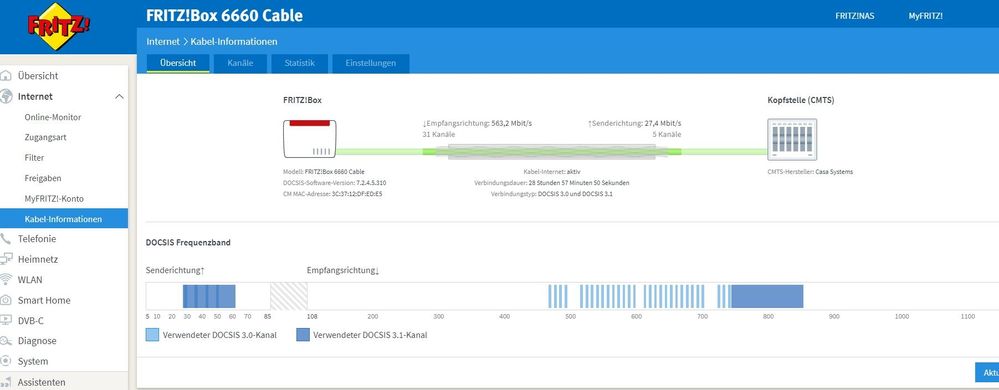Click the CM MAC-Adresse text
Viewport: 999px width, 390px height.
333,194
